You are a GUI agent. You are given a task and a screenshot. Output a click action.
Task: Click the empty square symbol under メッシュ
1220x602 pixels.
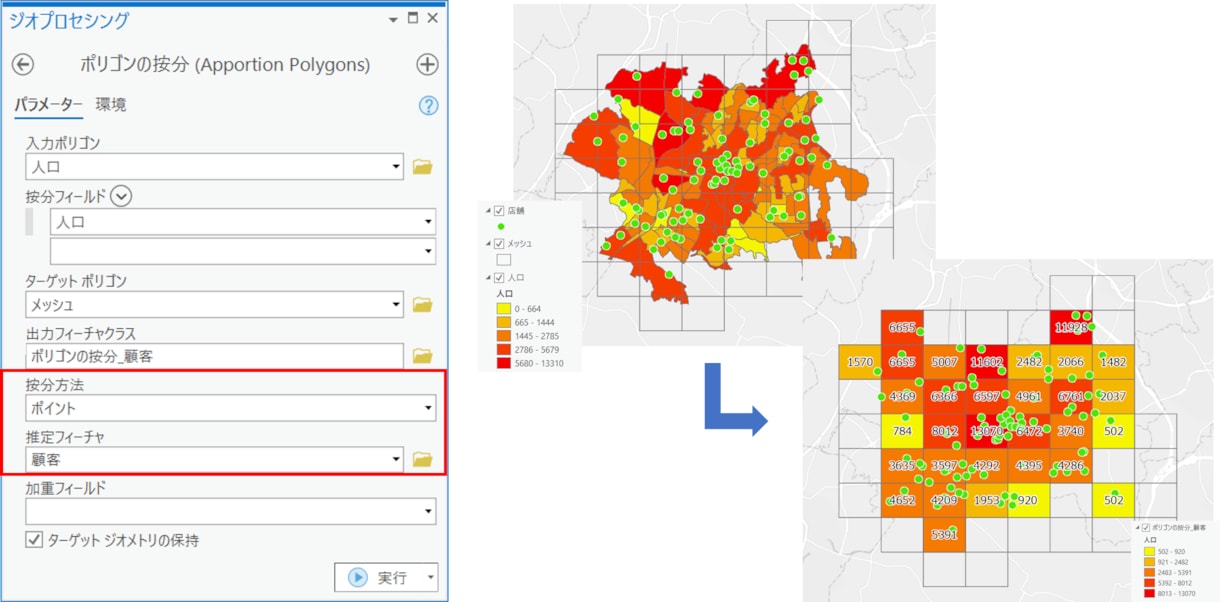click(504, 260)
